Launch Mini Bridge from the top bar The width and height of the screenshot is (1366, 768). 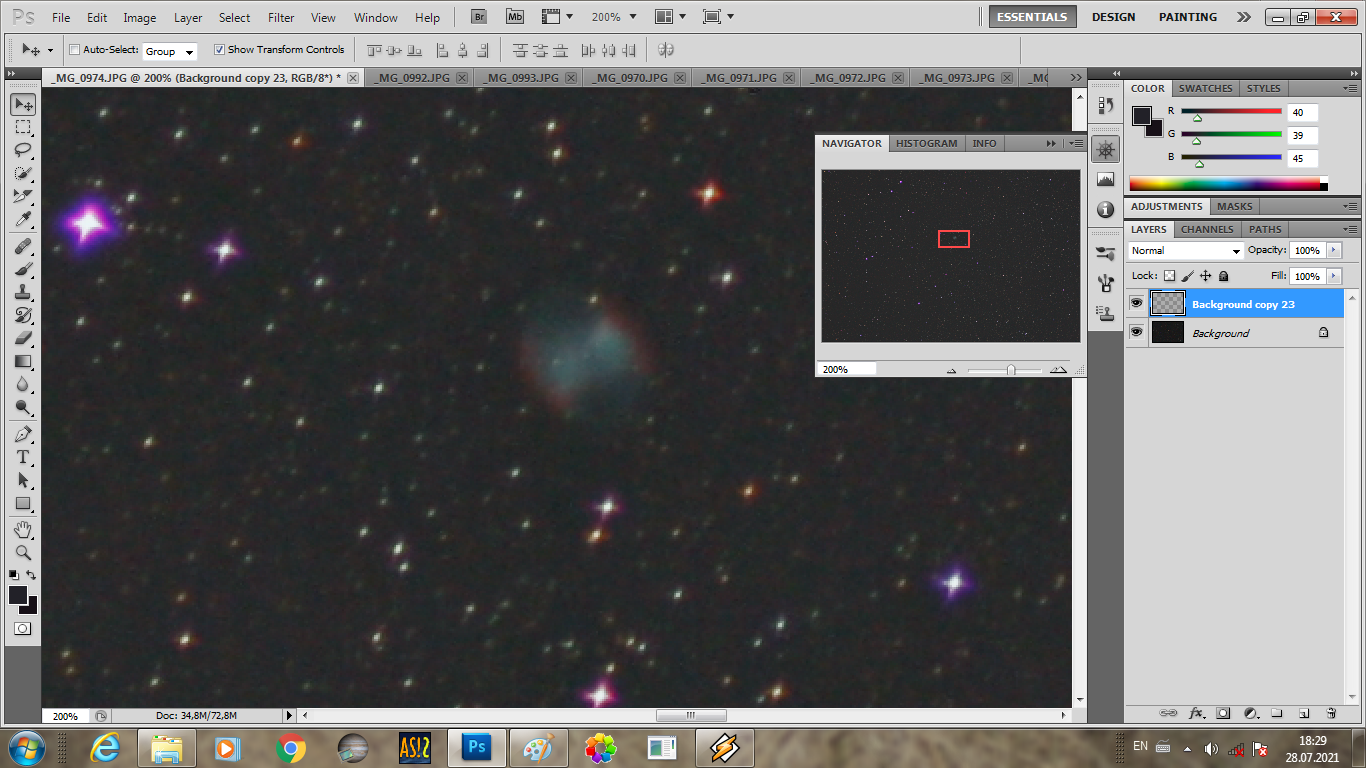click(515, 17)
